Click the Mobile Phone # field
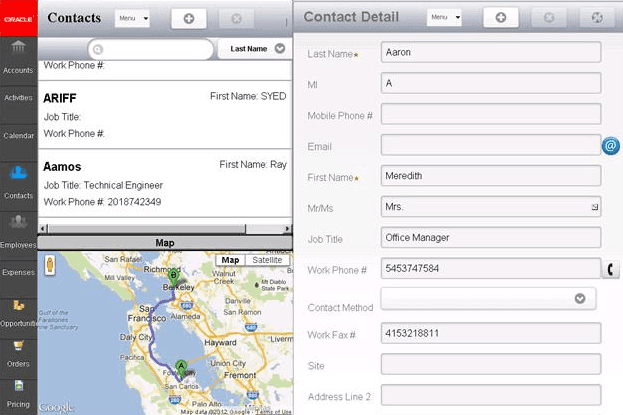 point(491,114)
